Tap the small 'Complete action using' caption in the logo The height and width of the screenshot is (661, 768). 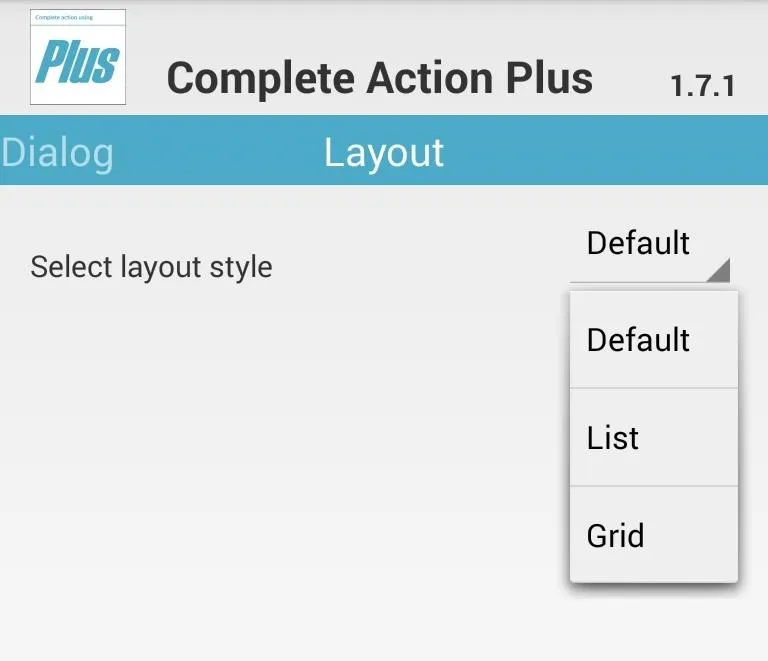(64, 17)
